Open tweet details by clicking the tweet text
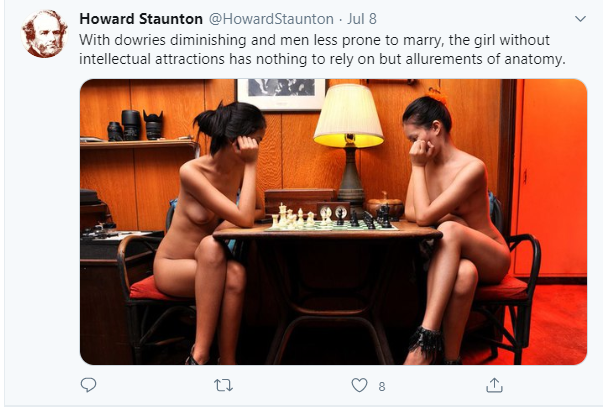 [322, 49]
